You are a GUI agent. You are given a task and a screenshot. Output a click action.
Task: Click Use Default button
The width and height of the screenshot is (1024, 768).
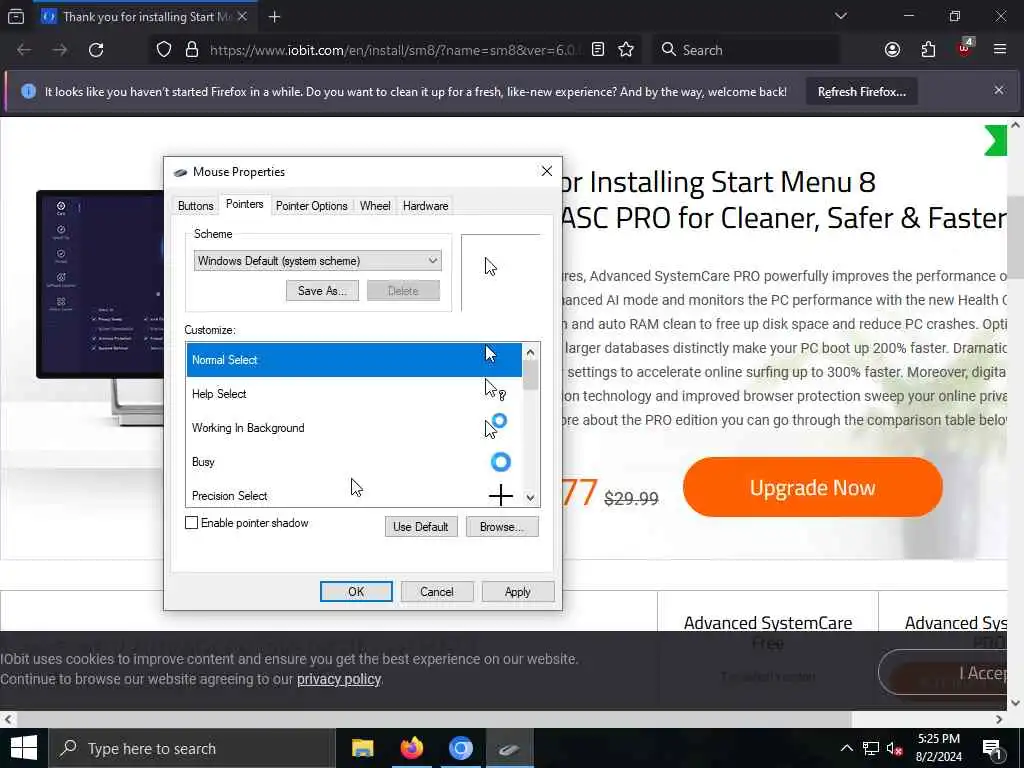pyautogui.click(x=421, y=526)
